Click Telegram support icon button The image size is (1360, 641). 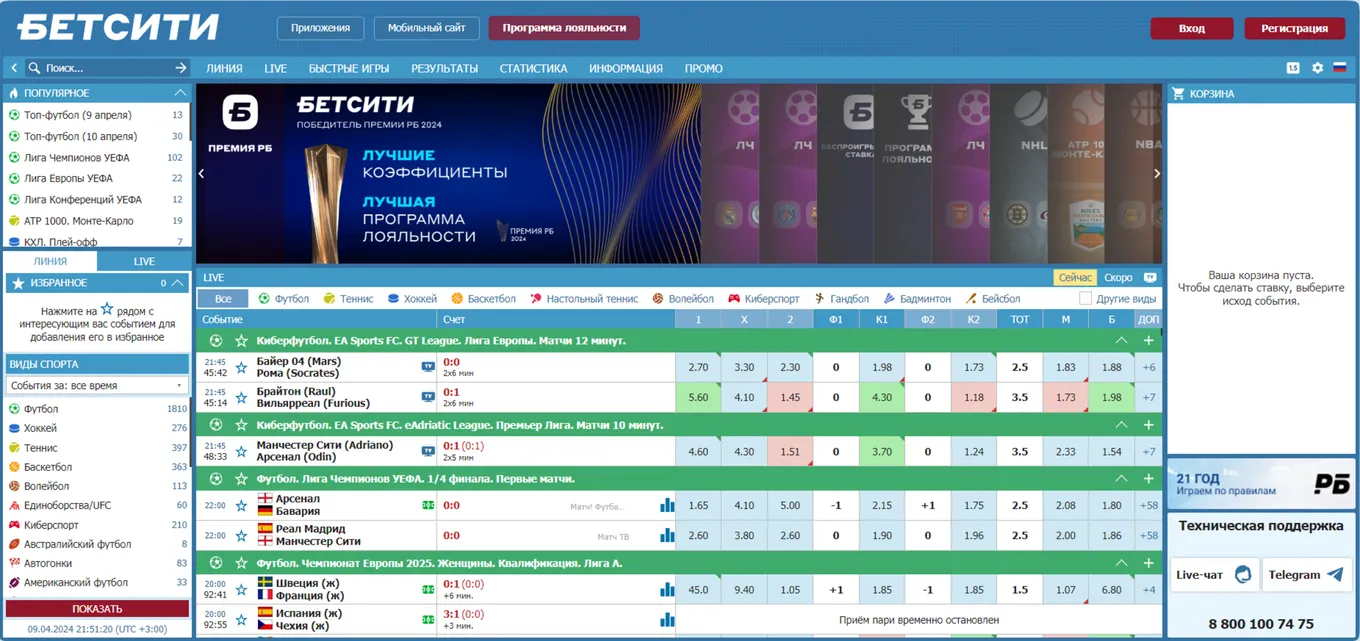pos(1307,575)
